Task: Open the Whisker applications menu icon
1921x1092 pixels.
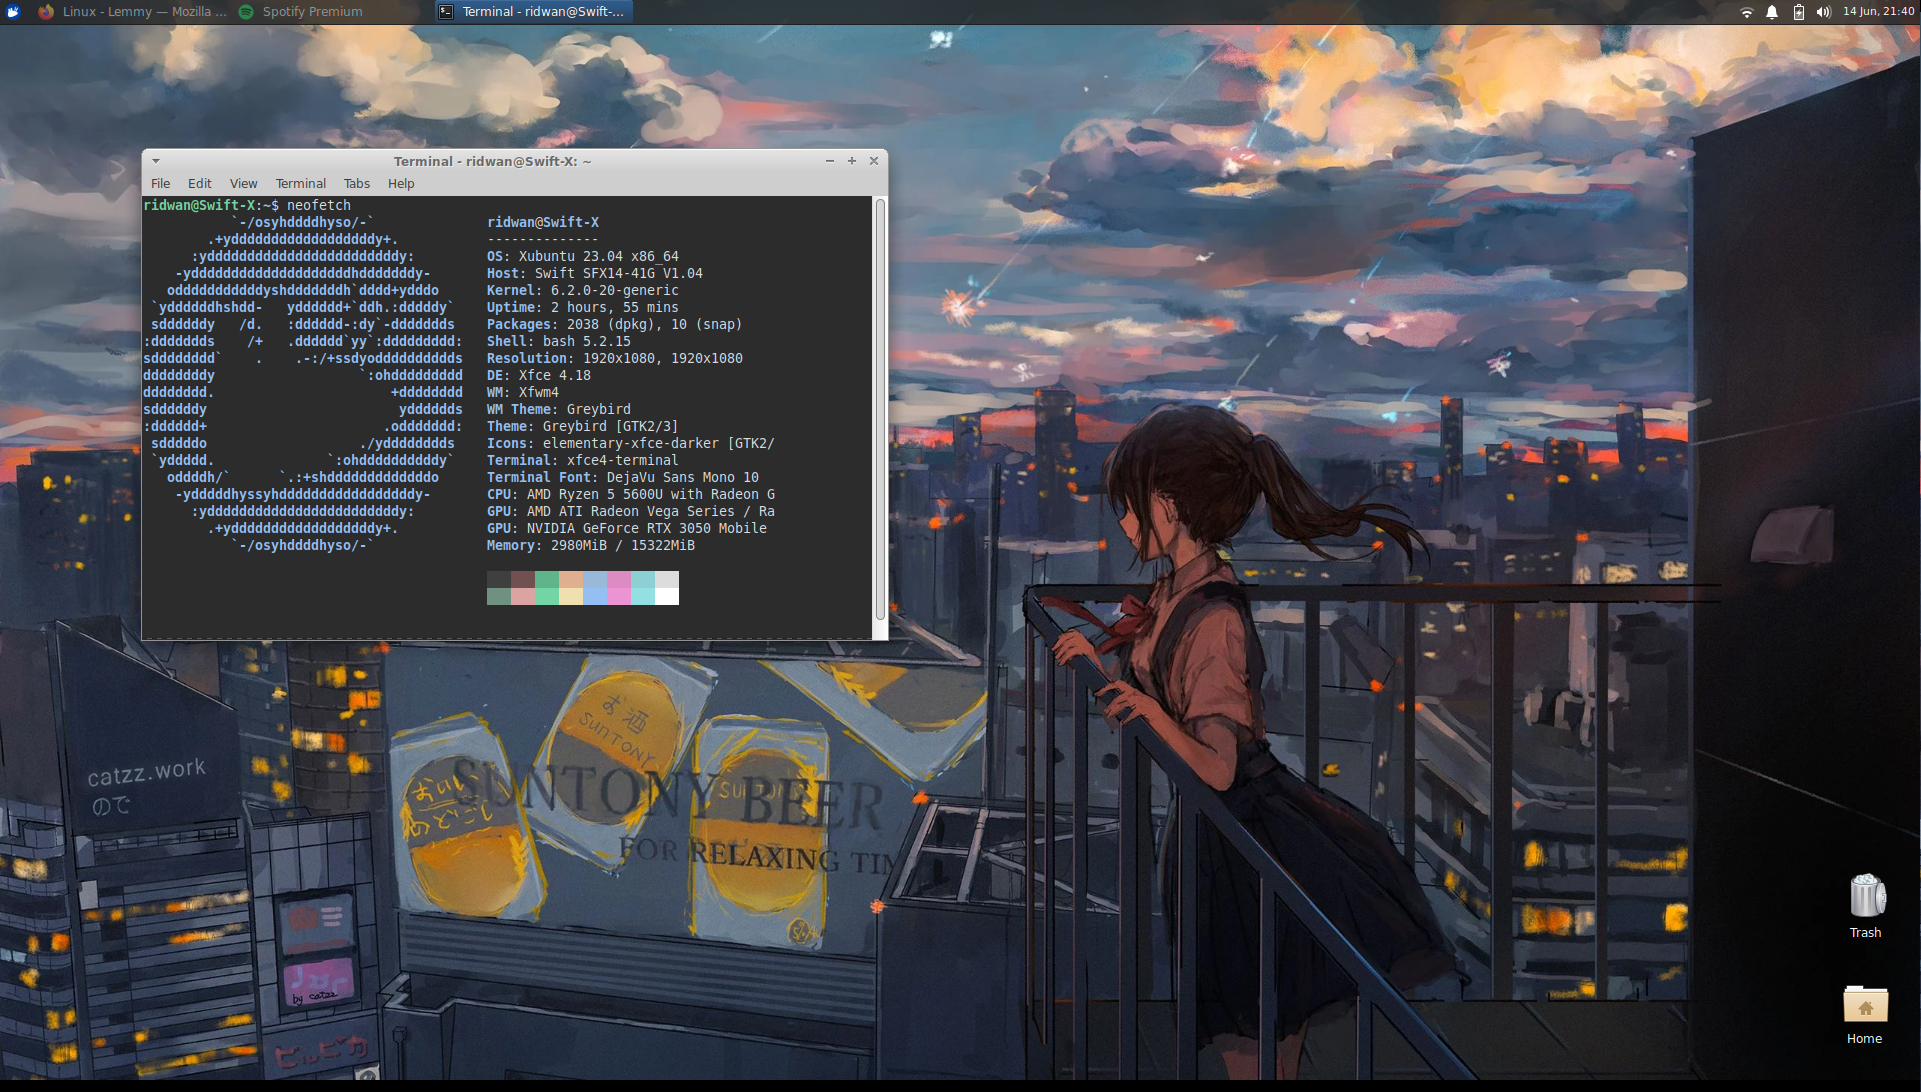Action: pos(13,12)
